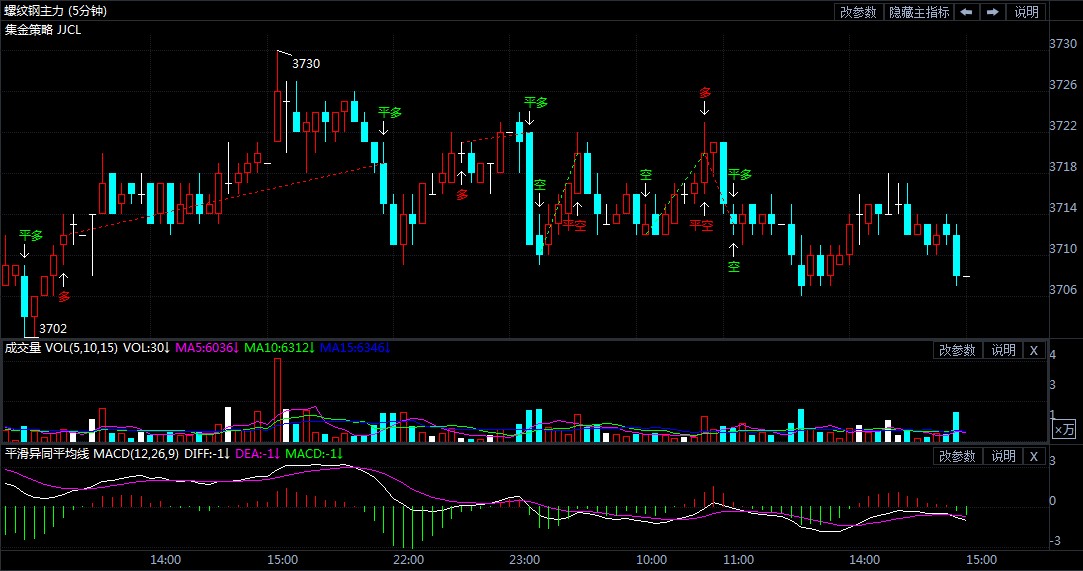Select the 集金策略 JJCL indicator label
The image size is (1083, 571).
pyautogui.click(x=43, y=29)
